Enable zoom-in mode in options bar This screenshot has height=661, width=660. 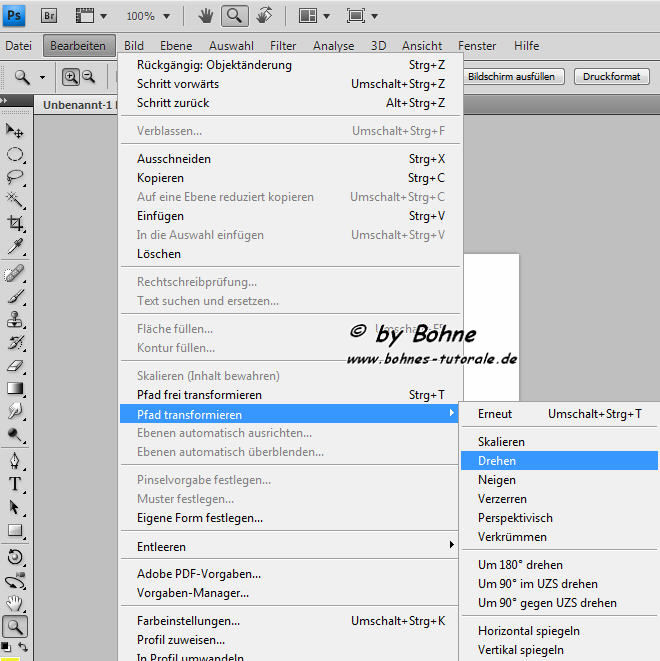(71, 77)
